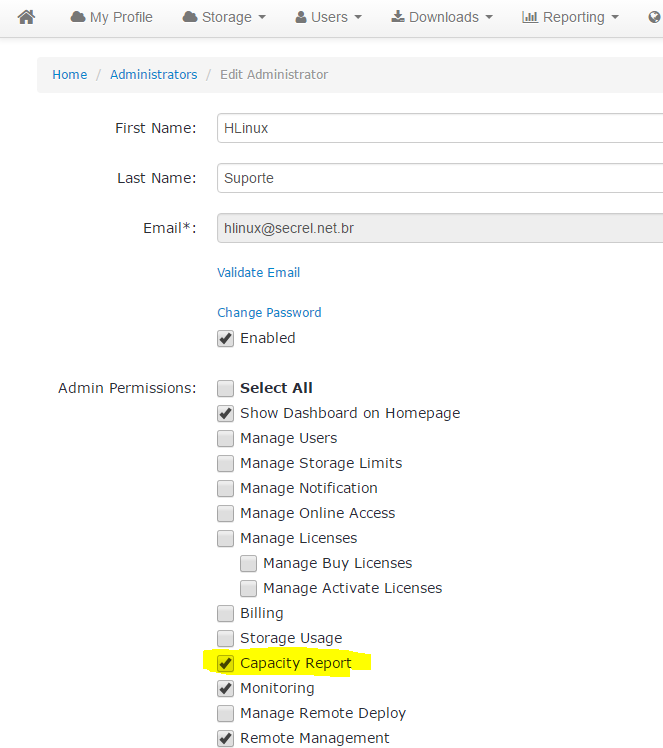Check the Manage Licenses checkbox
Viewport: 663px width, 748px height.
pos(226,539)
